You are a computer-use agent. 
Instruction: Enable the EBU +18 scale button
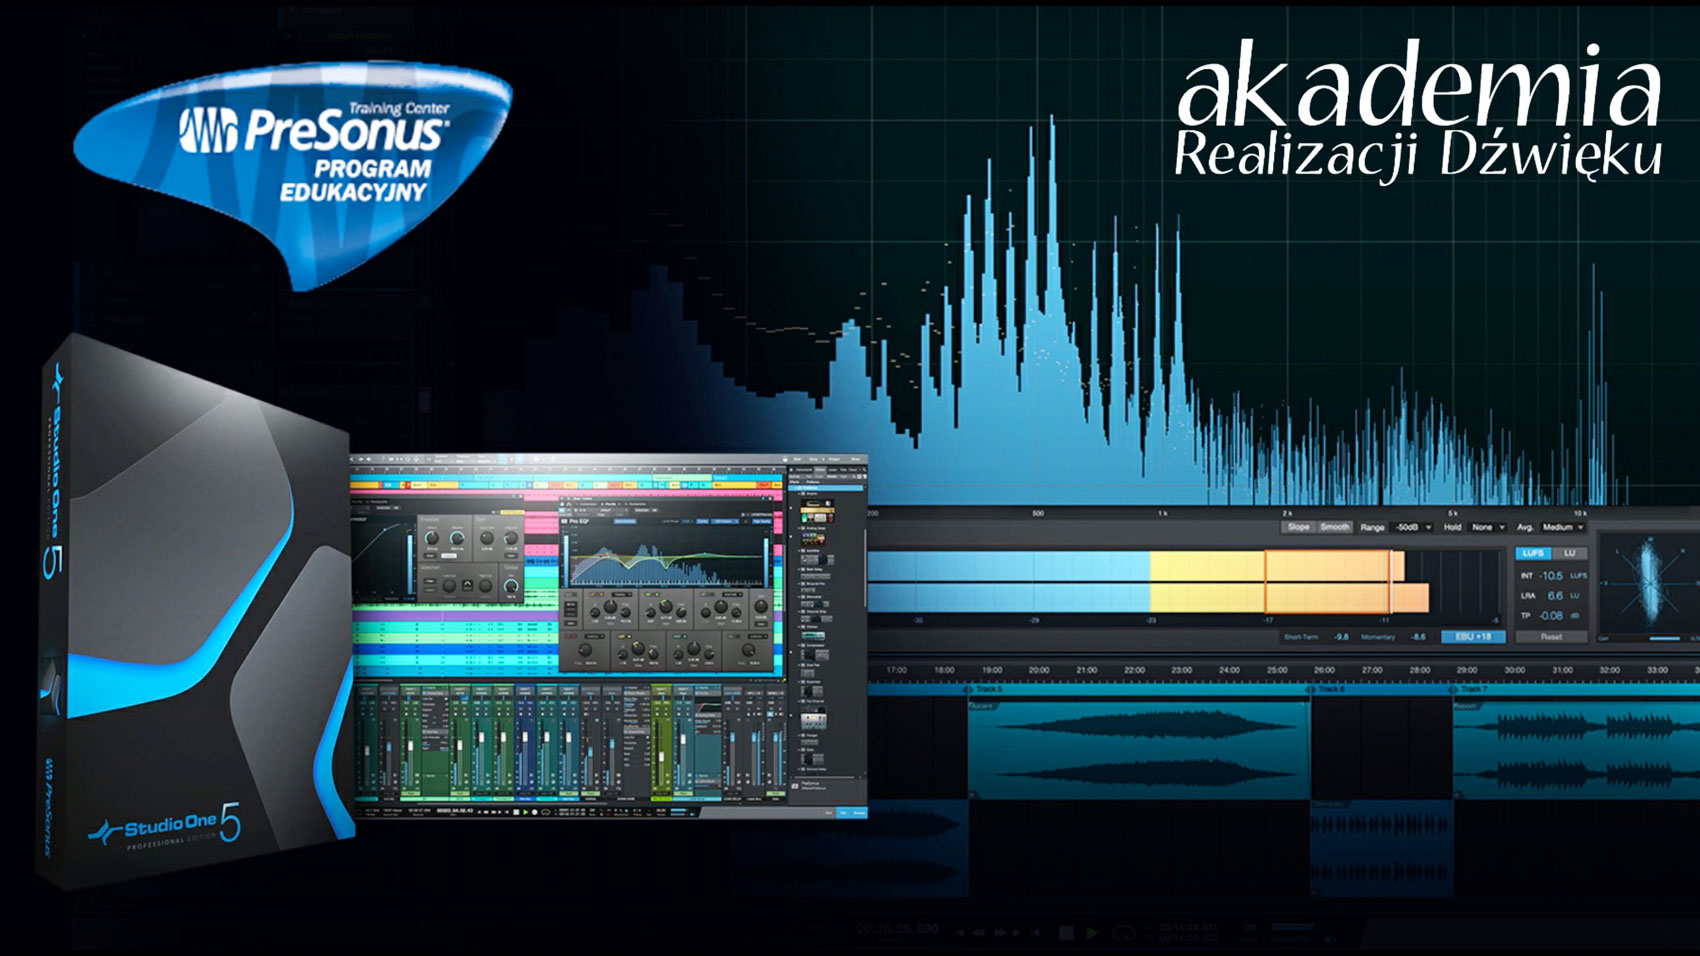[x=1472, y=637]
